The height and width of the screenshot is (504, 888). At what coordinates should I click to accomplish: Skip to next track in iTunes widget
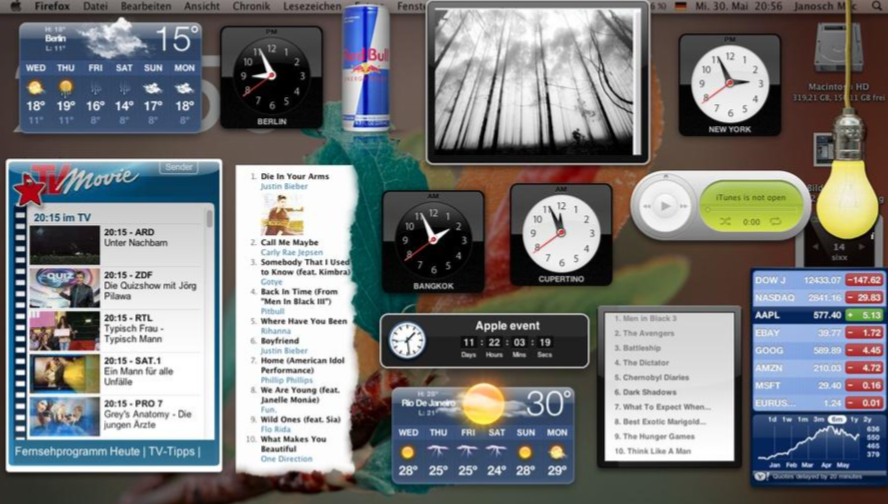[684, 206]
